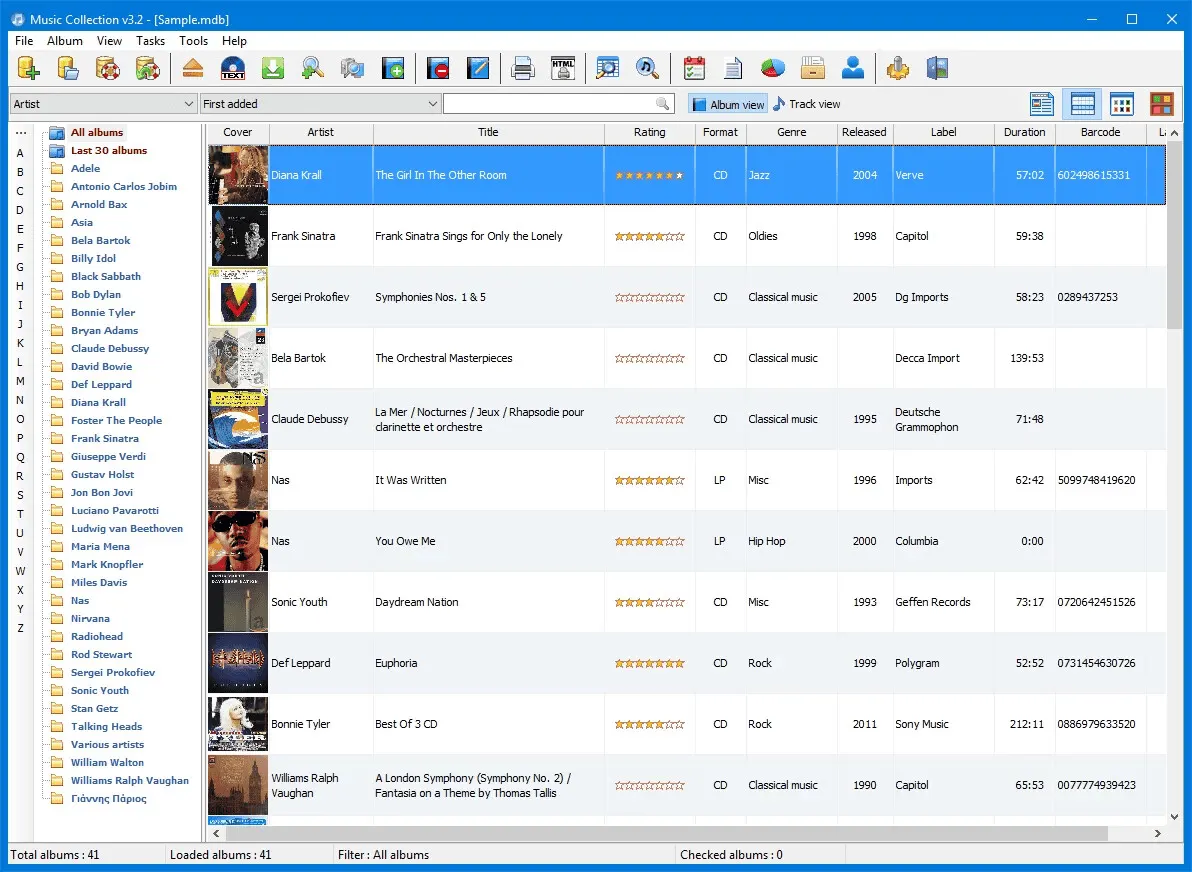Screen dimensions: 1192x872
Task: Open the print toolbar icon
Action: [x=524, y=68]
